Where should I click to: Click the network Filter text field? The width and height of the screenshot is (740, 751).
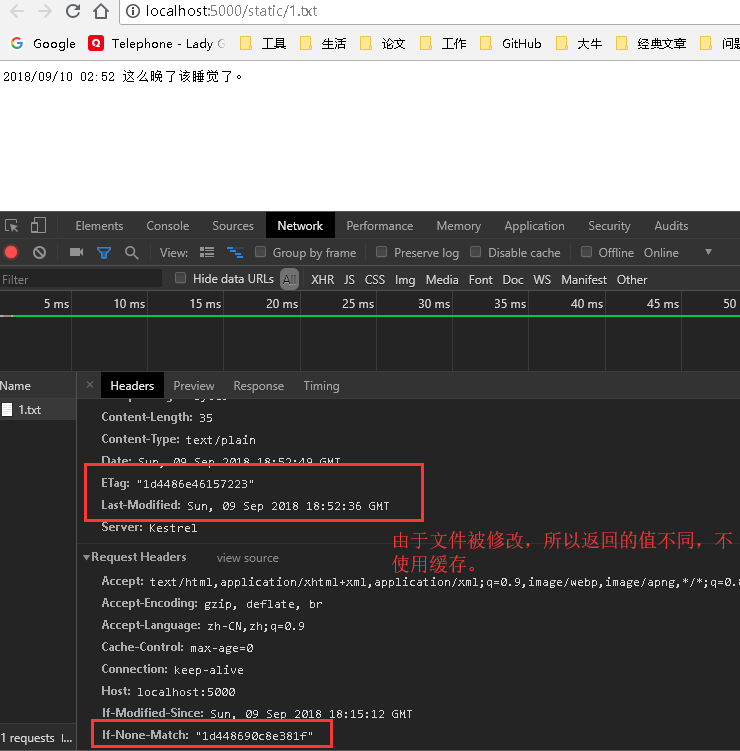[x=80, y=280]
